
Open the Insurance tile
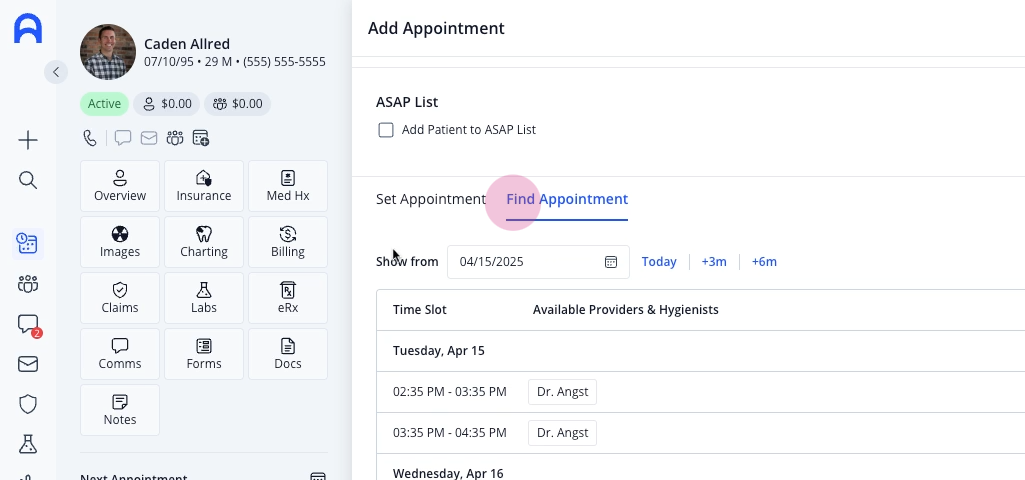204,186
